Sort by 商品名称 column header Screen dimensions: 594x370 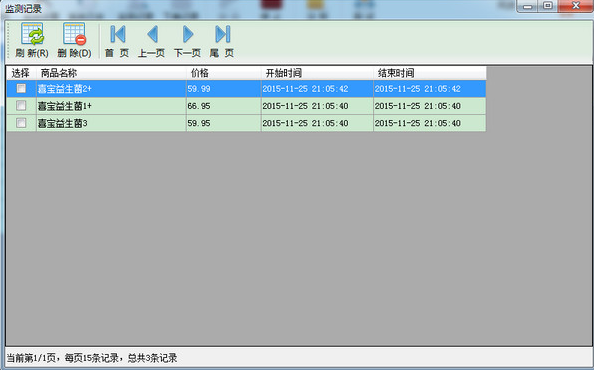(111, 73)
